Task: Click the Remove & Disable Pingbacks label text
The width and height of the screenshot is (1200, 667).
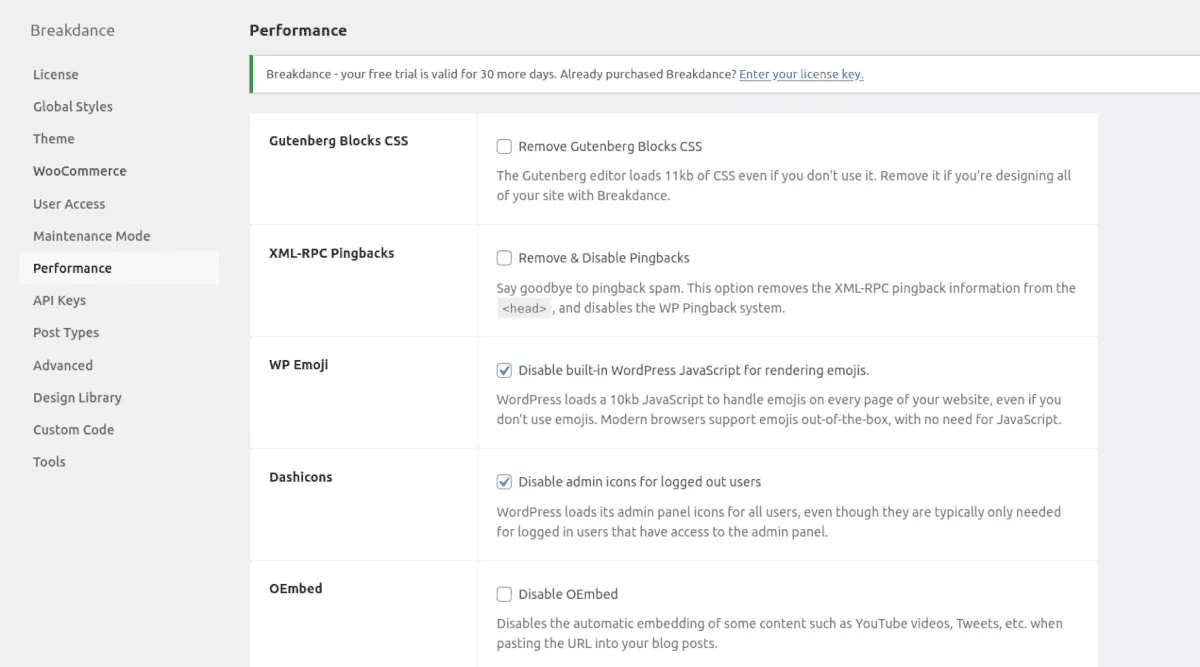Action: click(604, 258)
